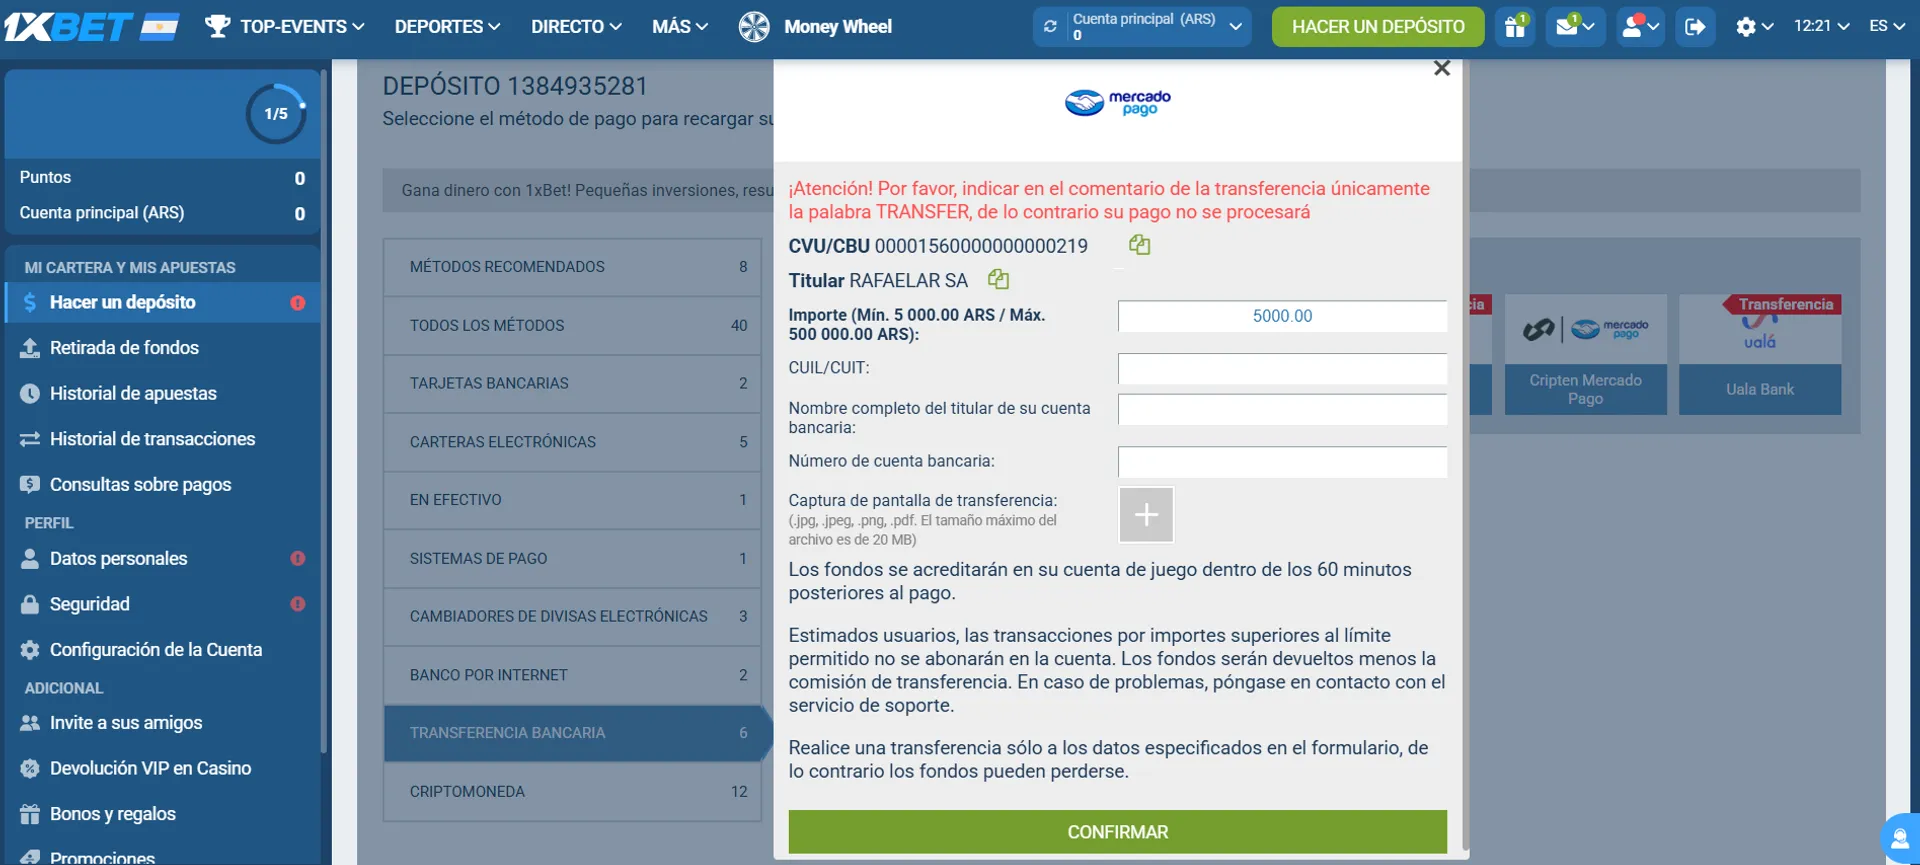Image resolution: width=1920 pixels, height=865 pixels.
Task: Click the Argentina flag icon
Action: [x=159, y=27]
